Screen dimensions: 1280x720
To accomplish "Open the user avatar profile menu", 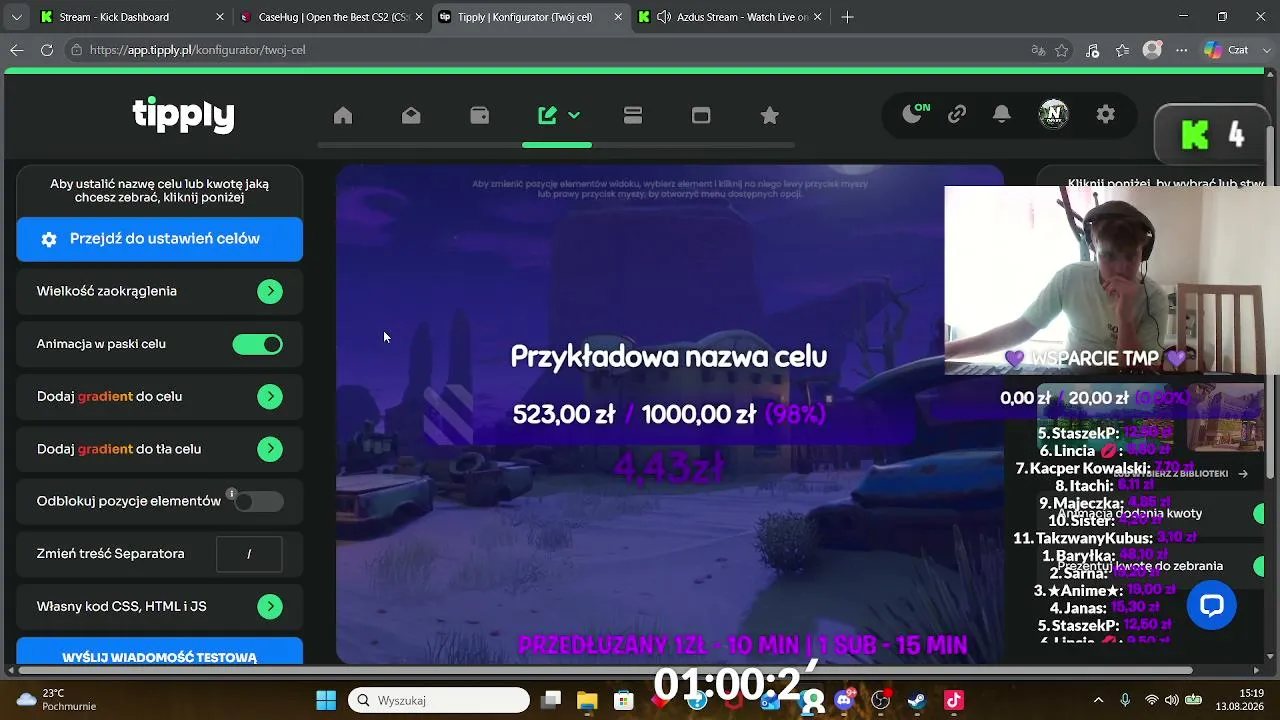I will (x=1053, y=115).
